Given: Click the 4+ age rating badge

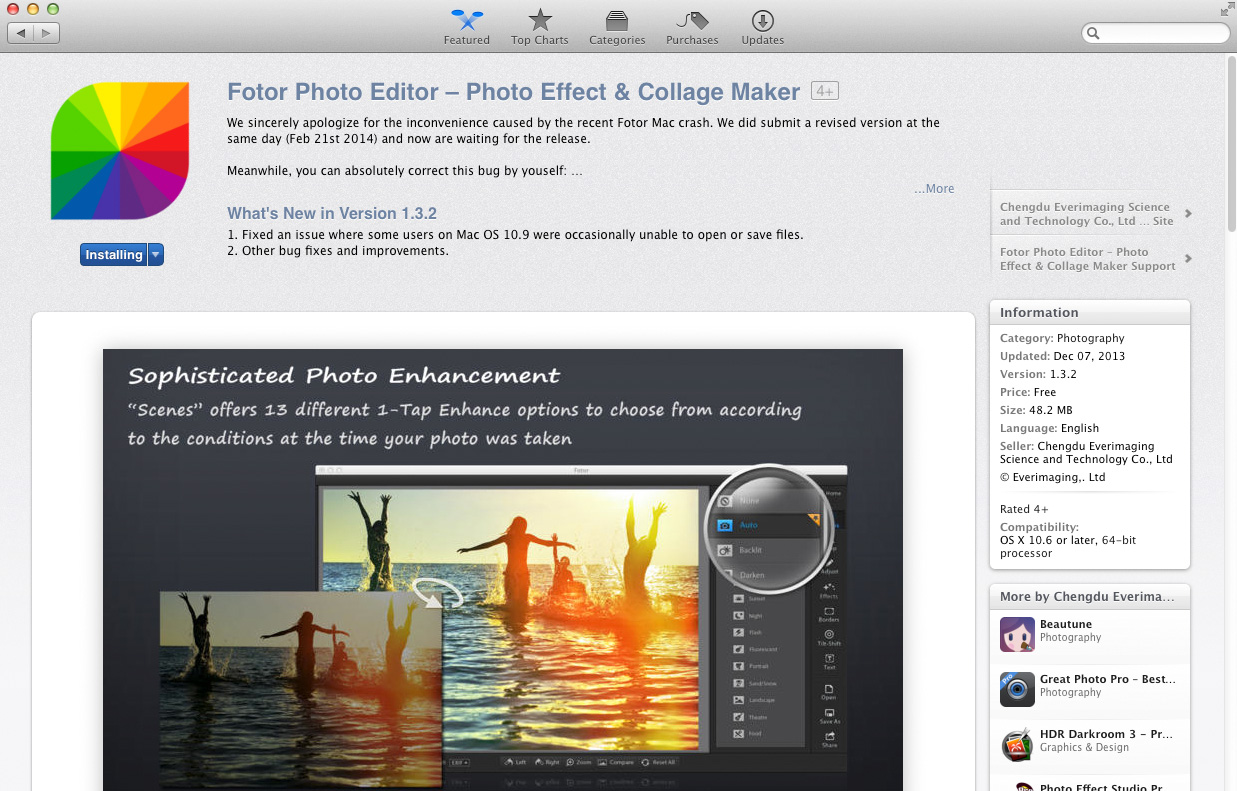Looking at the screenshot, I should [824, 92].
